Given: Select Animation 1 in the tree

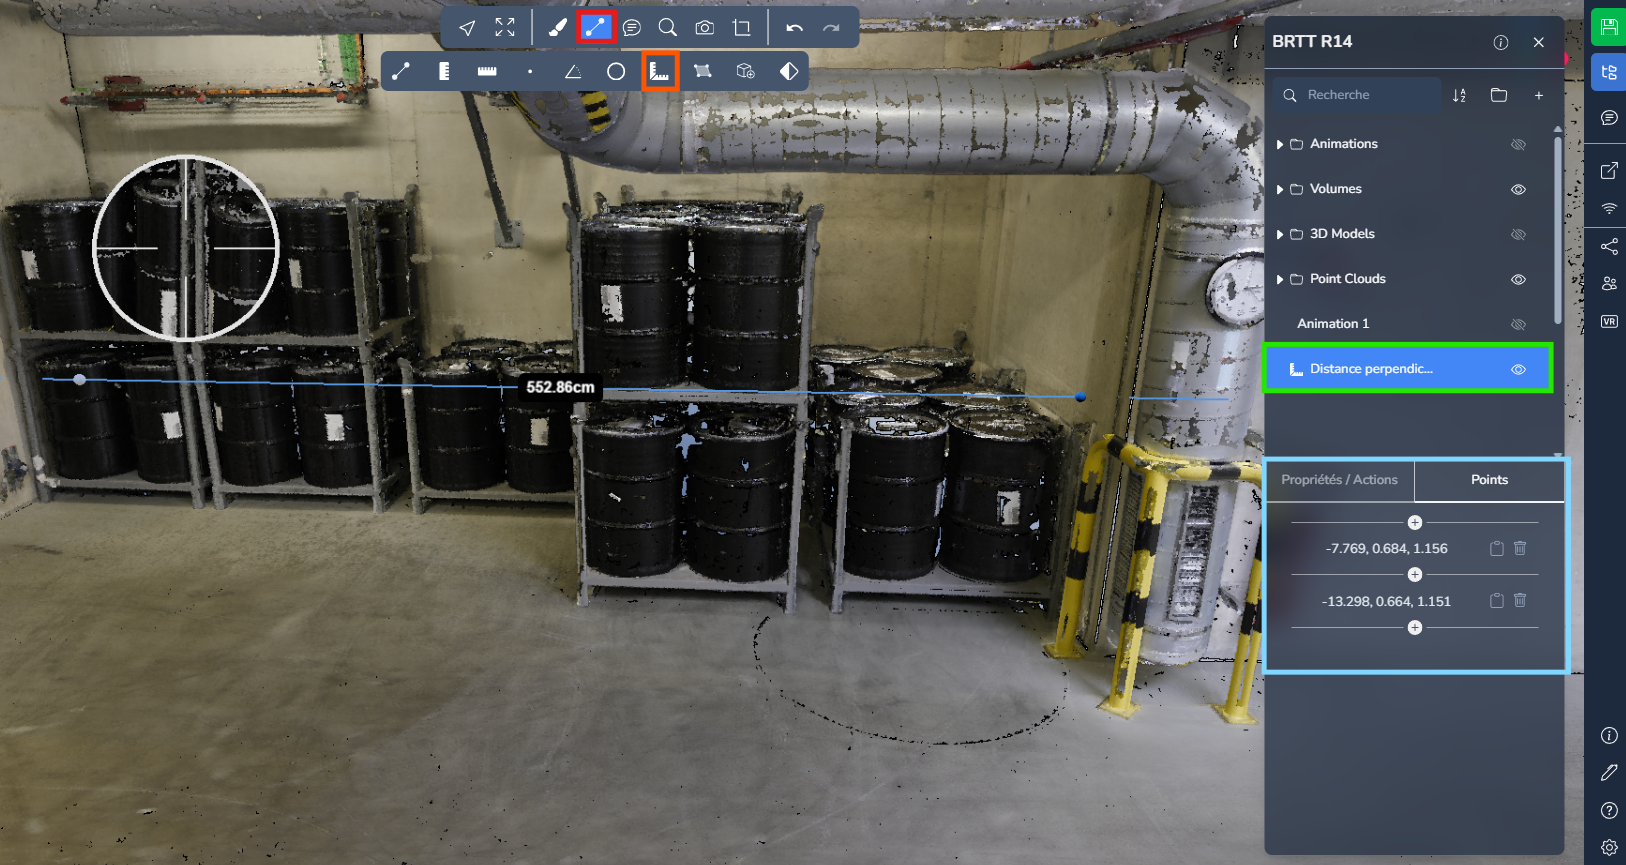Looking at the screenshot, I should click(x=1333, y=324).
